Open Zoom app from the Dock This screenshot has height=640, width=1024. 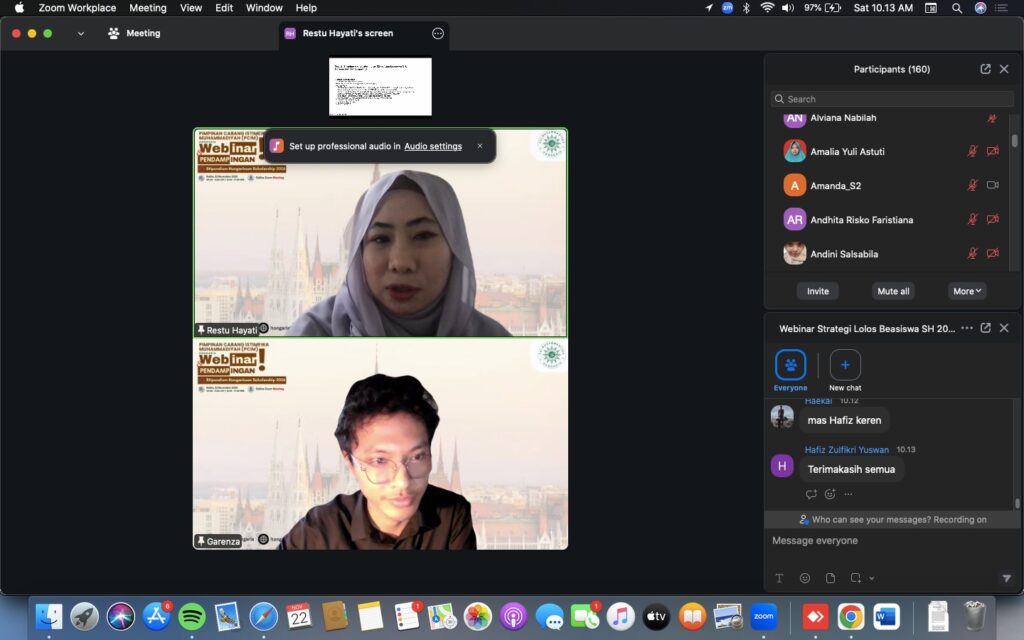764,616
